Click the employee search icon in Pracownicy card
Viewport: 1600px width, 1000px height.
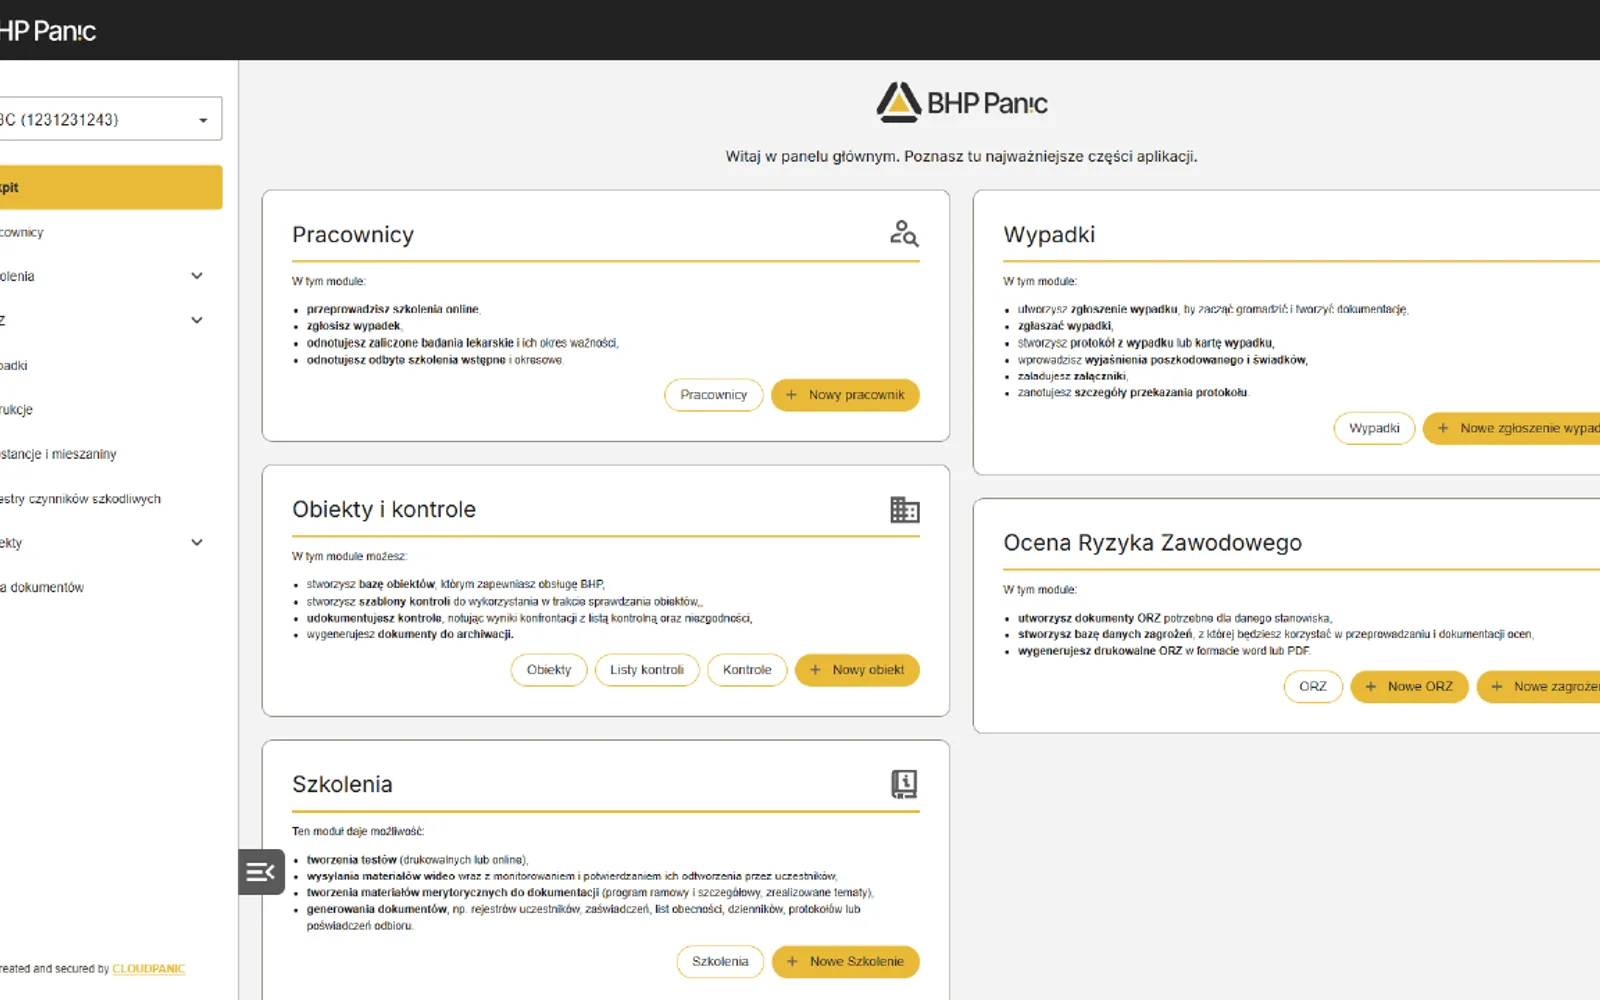pyautogui.click(x=904, y=234)
